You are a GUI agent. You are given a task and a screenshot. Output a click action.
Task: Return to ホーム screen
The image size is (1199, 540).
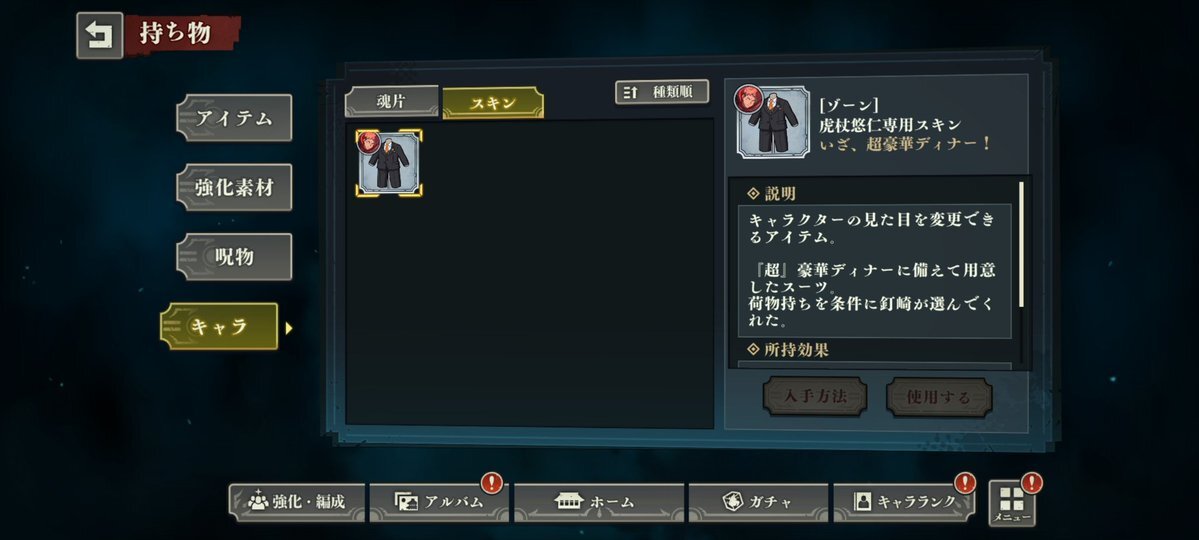599,503
